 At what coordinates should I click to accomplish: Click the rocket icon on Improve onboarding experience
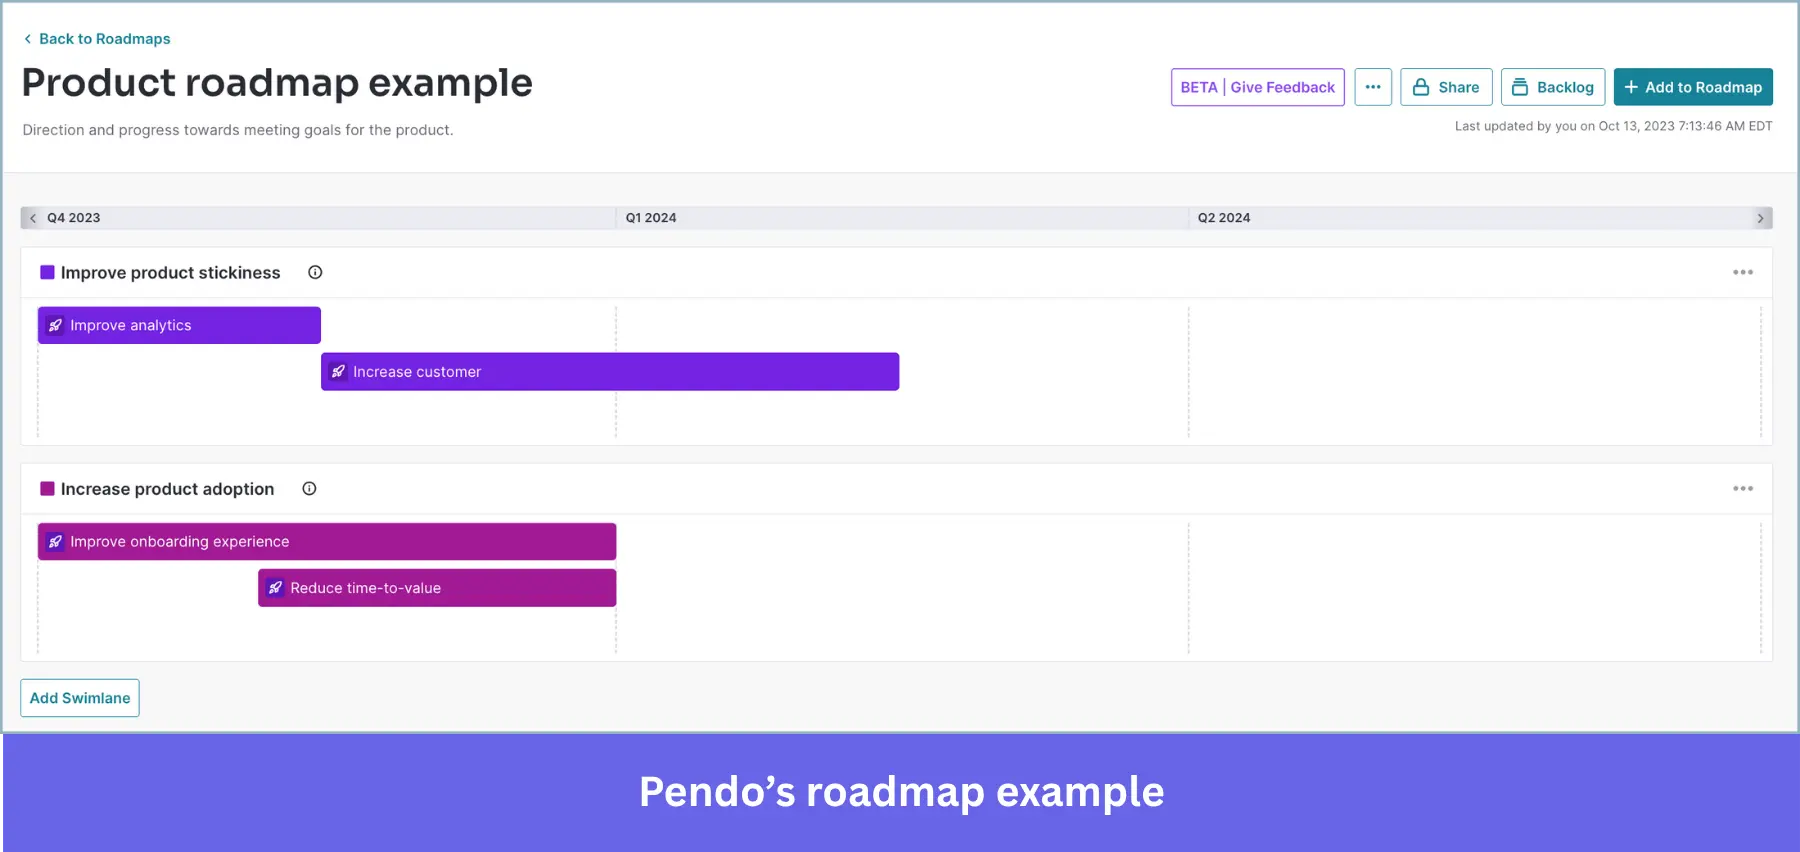[55, 541]
